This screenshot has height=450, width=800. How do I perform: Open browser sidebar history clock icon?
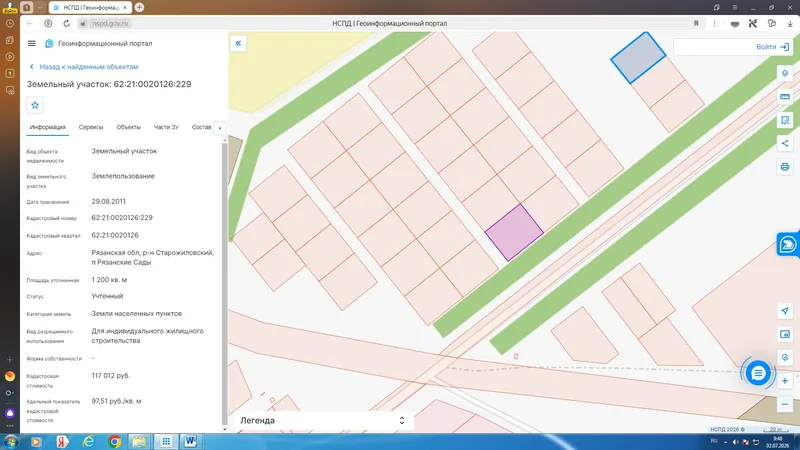click(10, 23)
